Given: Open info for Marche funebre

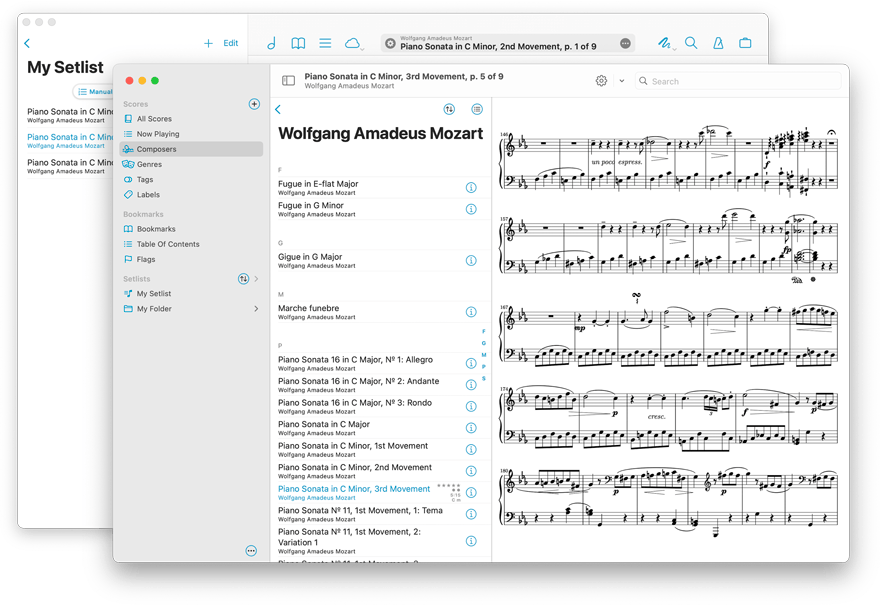Looking at the screenshot, I should pos(471,312).
